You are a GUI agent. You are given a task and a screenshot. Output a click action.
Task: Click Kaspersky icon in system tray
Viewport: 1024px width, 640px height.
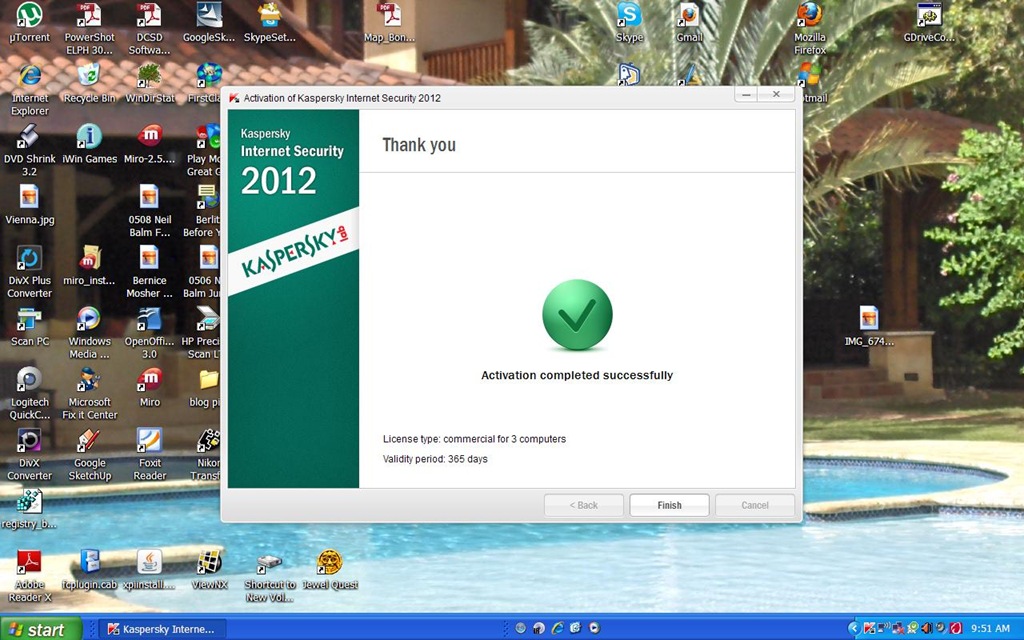pos(869,628)
